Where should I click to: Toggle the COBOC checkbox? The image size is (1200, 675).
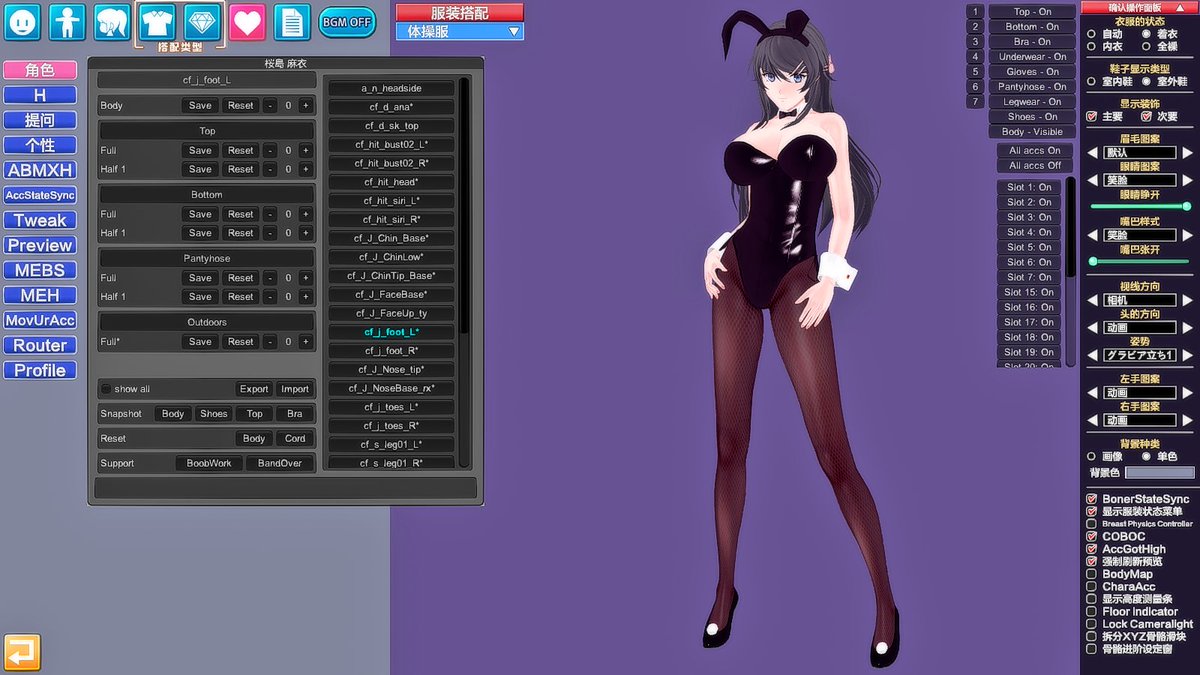pos(1092,537)
